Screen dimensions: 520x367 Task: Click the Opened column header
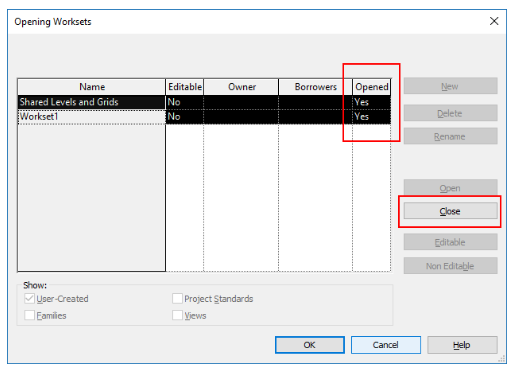click(x=372, y=87)
